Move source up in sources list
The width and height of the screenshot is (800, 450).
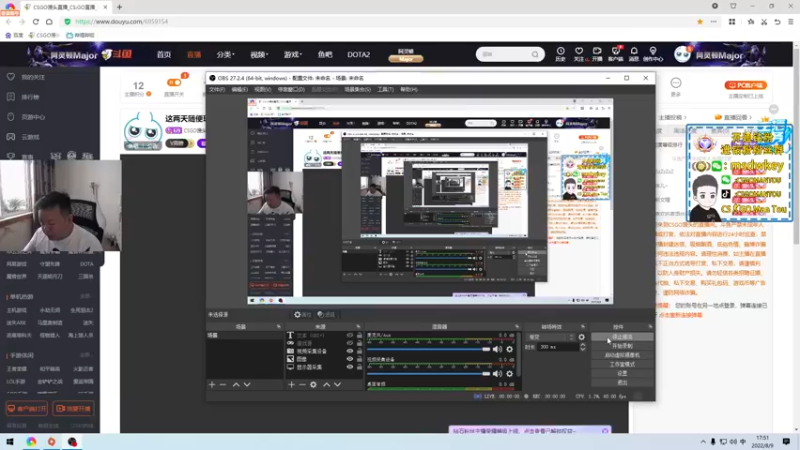pyautogui.click(x=327, y=384)
